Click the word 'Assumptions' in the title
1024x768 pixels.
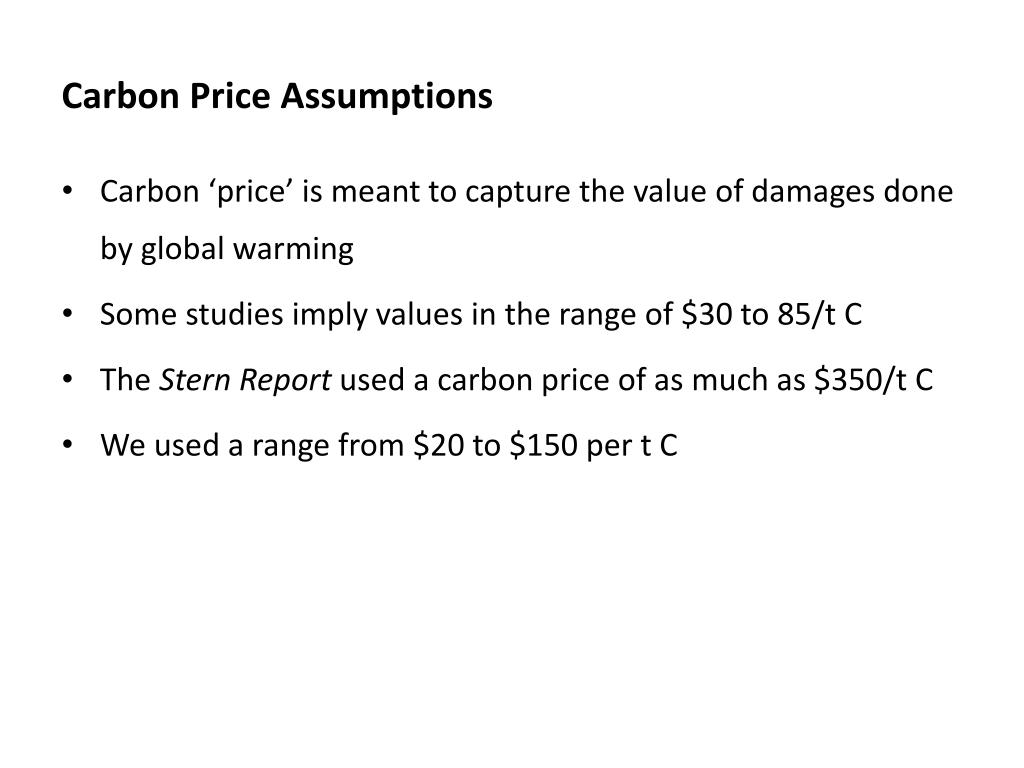[x=387, y=97]
